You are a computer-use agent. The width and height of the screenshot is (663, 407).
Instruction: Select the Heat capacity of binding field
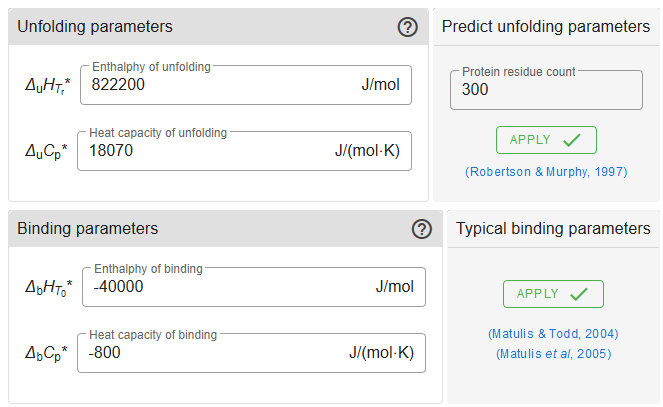(210, 353)
